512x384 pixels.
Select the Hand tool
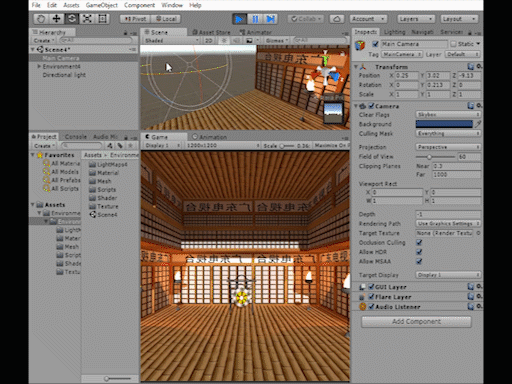(41, 19)
